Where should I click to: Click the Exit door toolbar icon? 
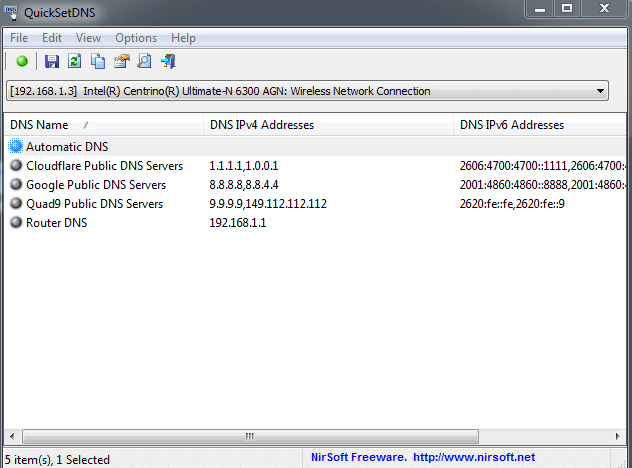(169, 62)
